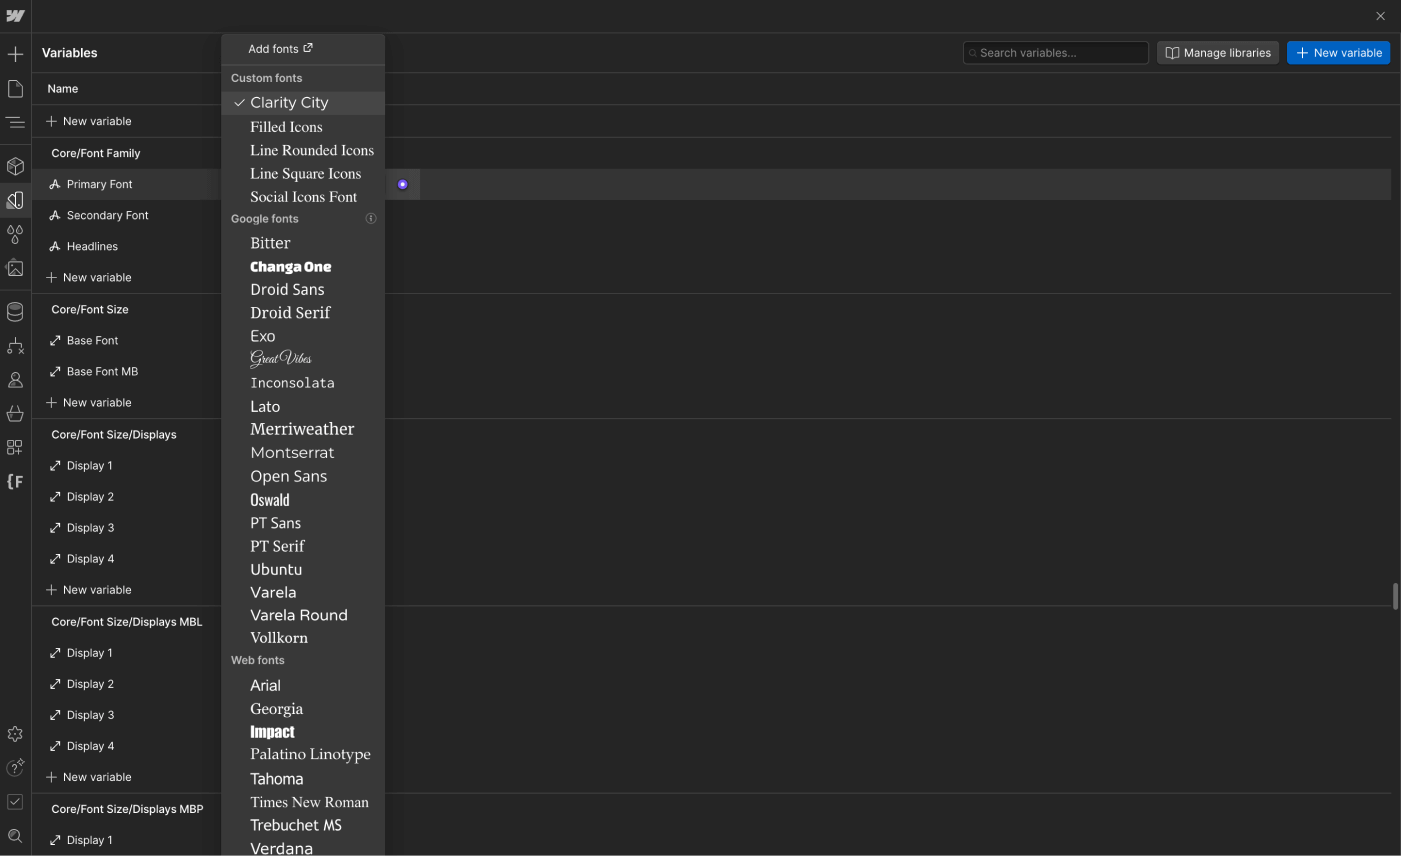Click the purple indicator dot beside font dropdown
1401x856 pixels.
[403, 185]
